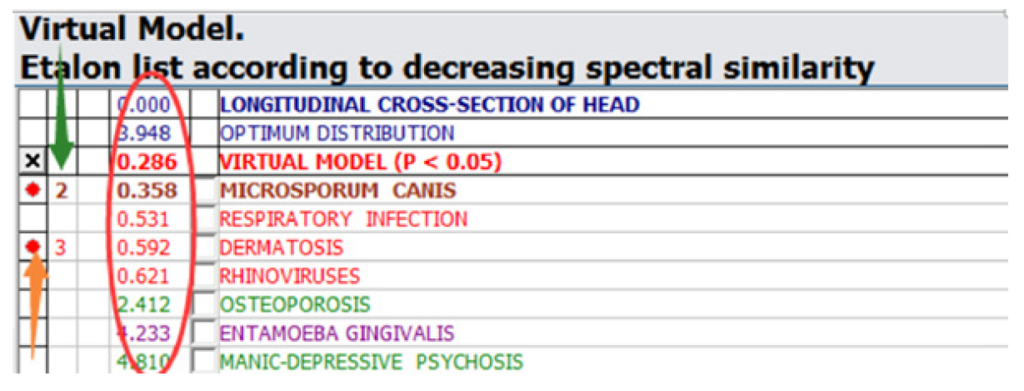Select LONGITUDINAL CROSS-SECTION OF HEAD entry

point(429,104)
